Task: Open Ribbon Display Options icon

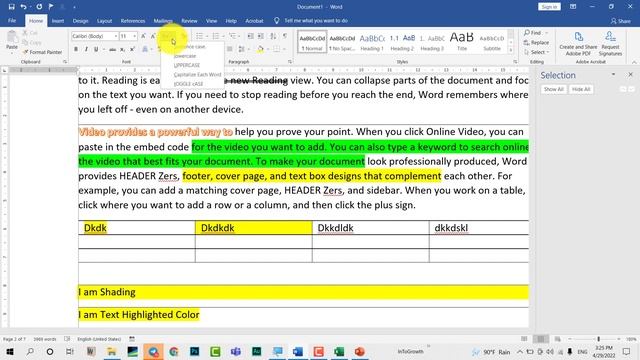Action: 573,7
